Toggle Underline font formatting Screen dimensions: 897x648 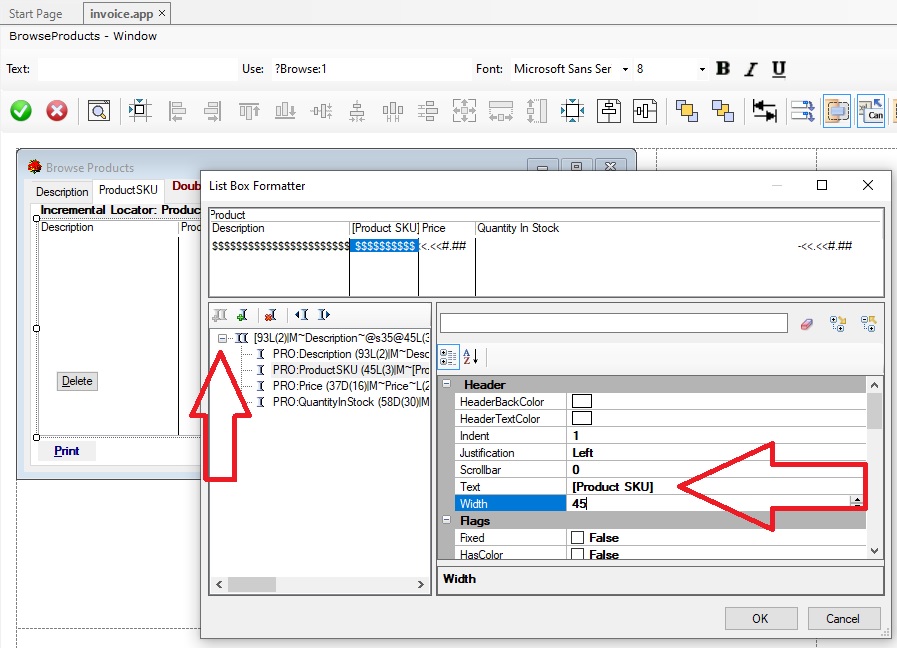[x=778, y=69]
